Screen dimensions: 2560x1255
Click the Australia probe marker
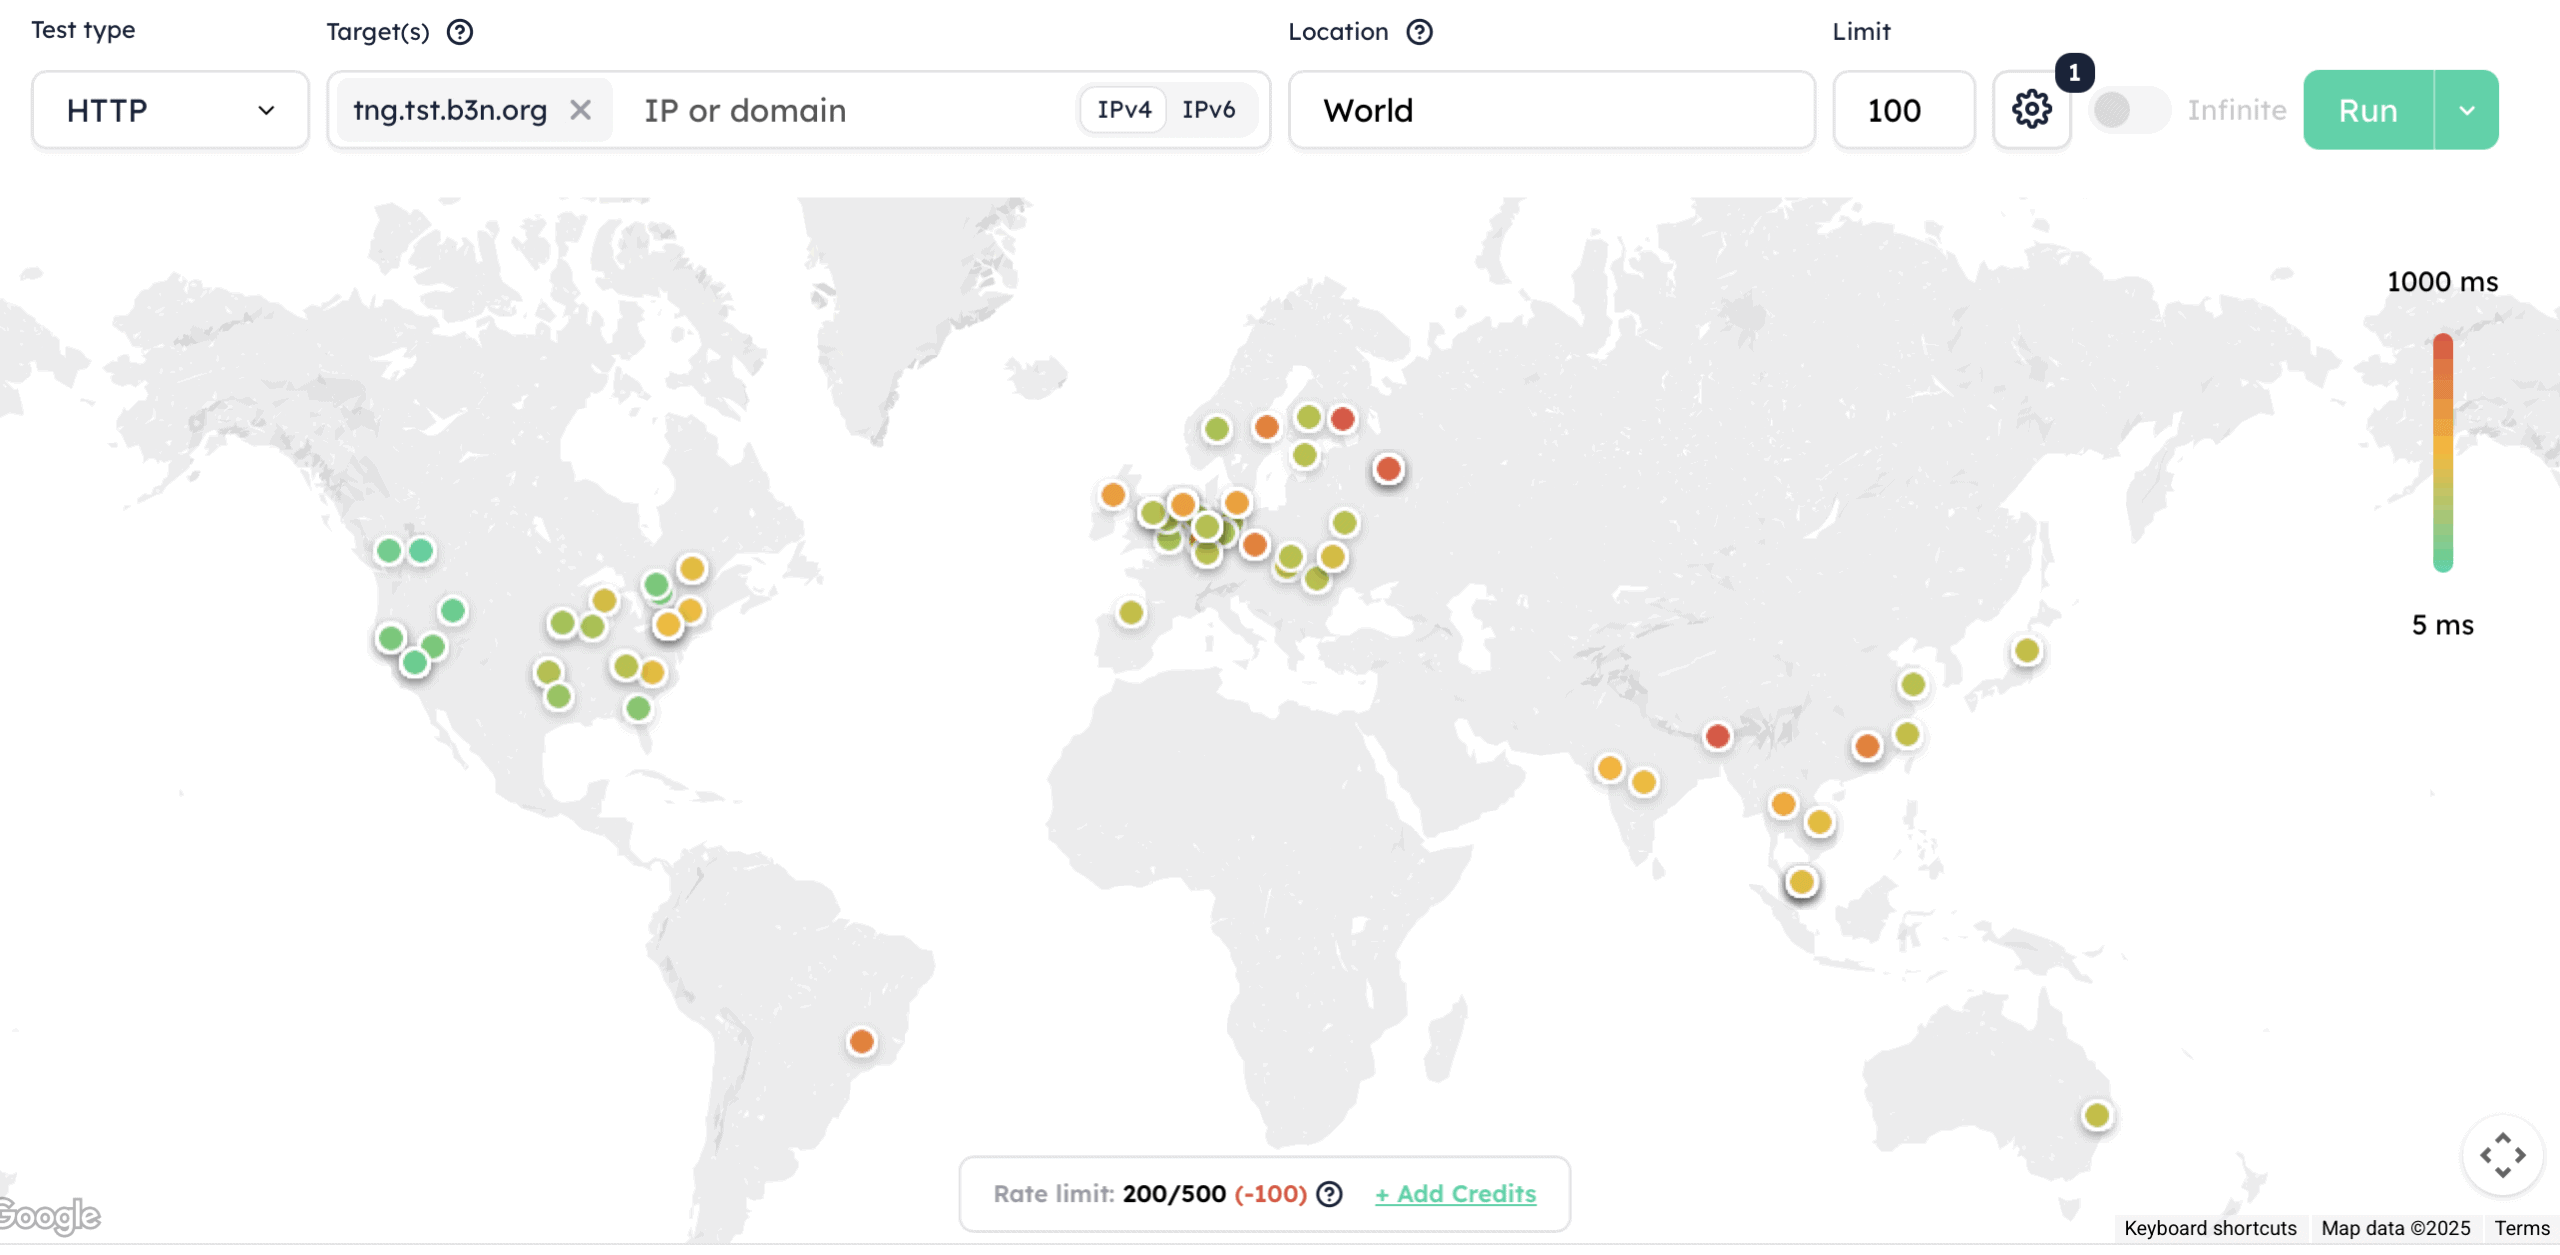2097,1114
